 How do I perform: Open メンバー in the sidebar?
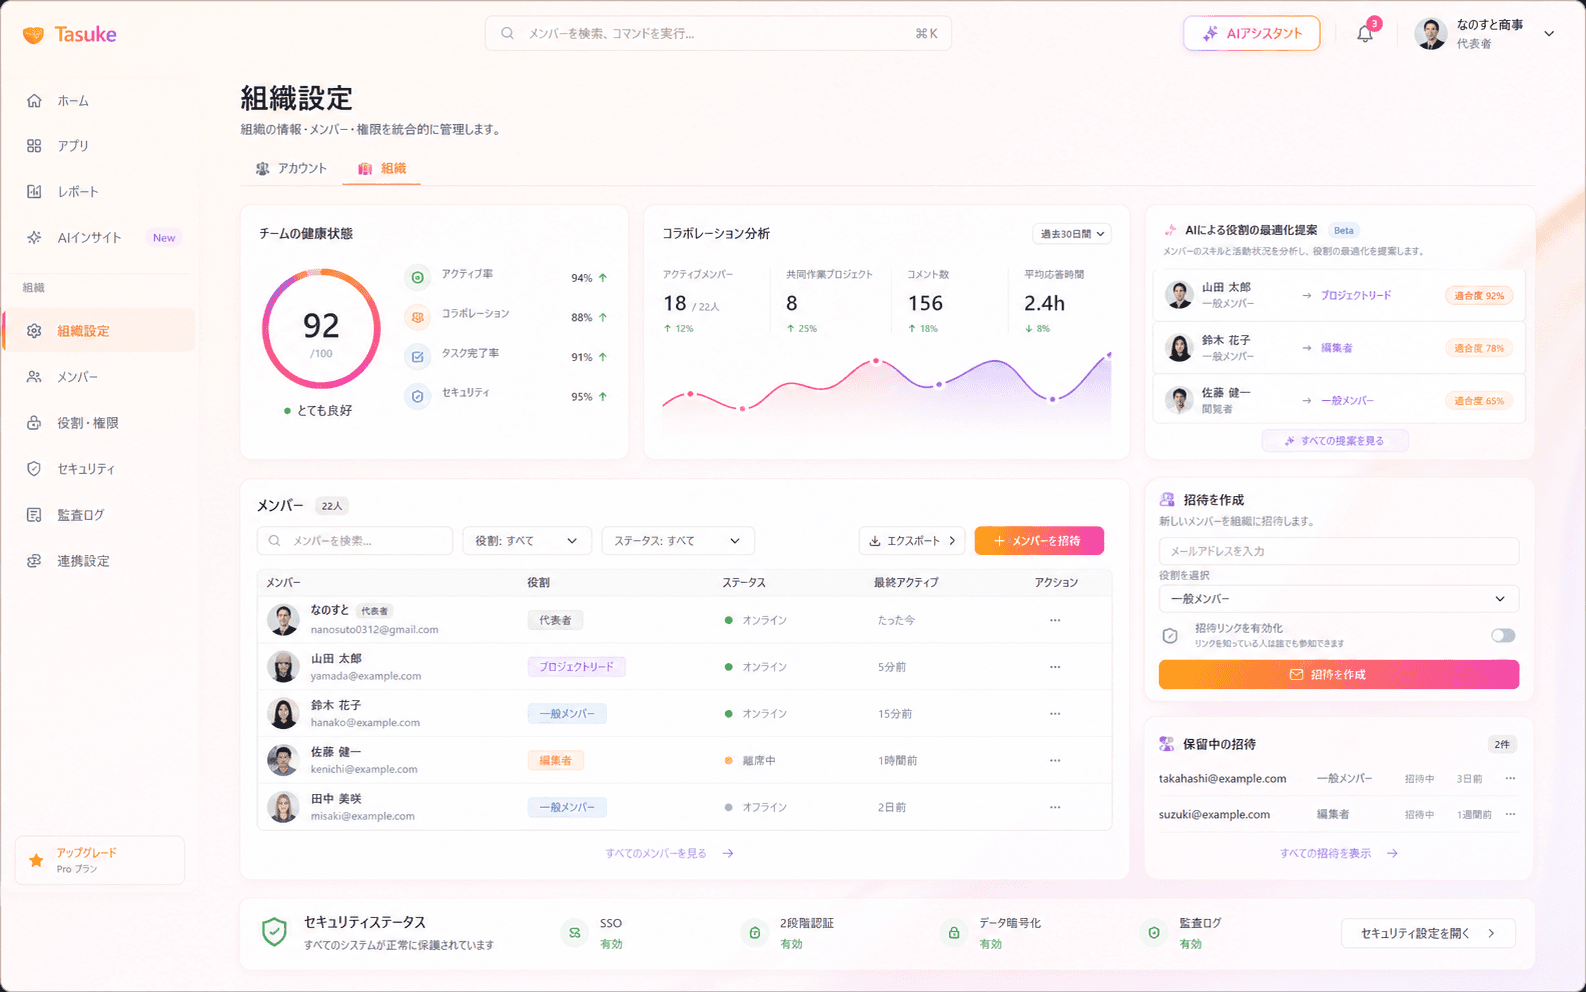tap(100, 377)
